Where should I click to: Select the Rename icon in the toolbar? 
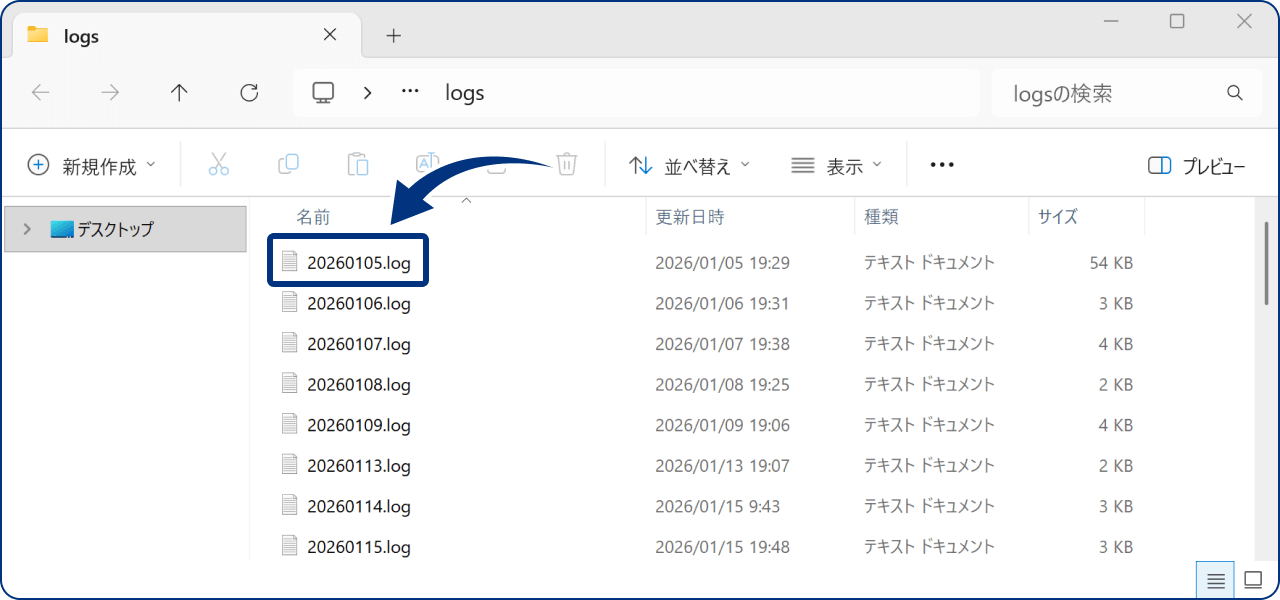pos(426,164)
